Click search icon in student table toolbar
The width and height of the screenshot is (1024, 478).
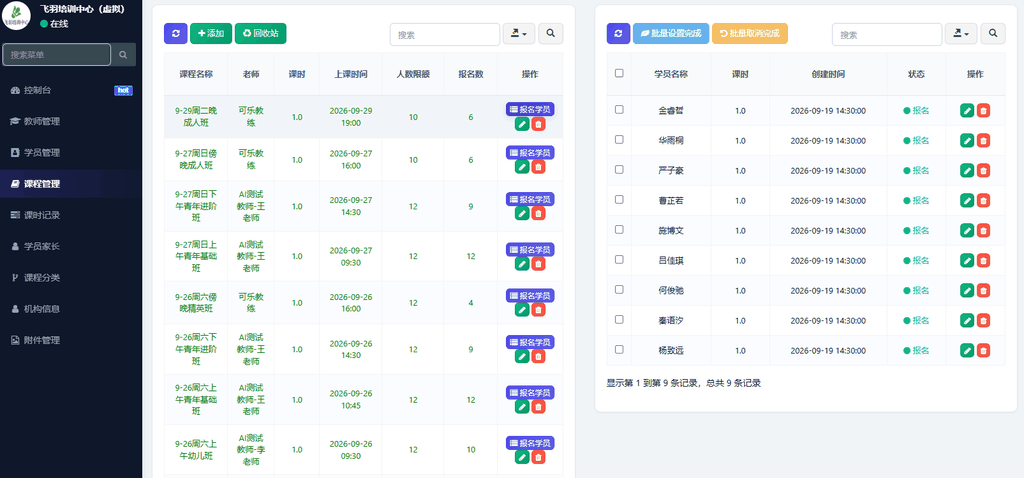993,33
